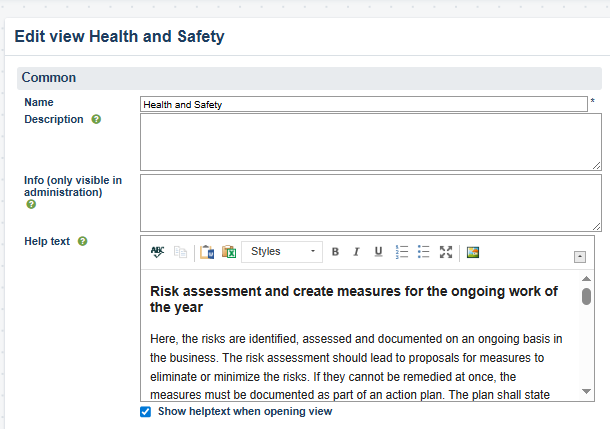Screen dimensions: 610x429
Task: Click the Paste from Word icon
Action: tap(207, 252)
